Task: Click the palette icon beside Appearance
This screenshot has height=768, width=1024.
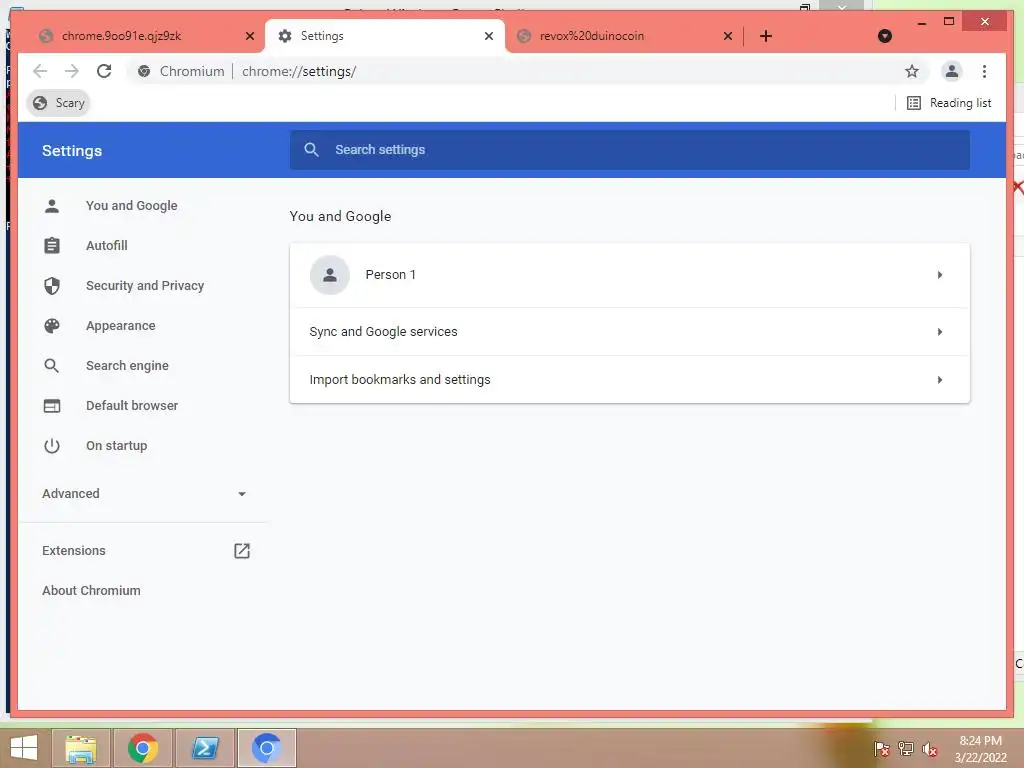Action: tap(52, 325)
